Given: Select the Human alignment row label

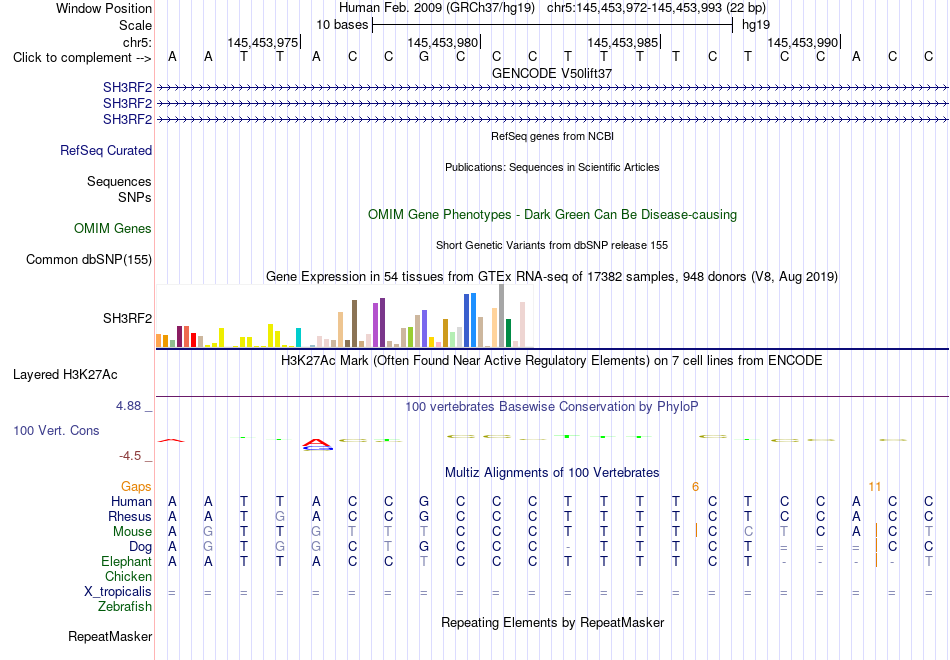Looking at the screenshot, I should pyautogui.click(x=131, y=502).
